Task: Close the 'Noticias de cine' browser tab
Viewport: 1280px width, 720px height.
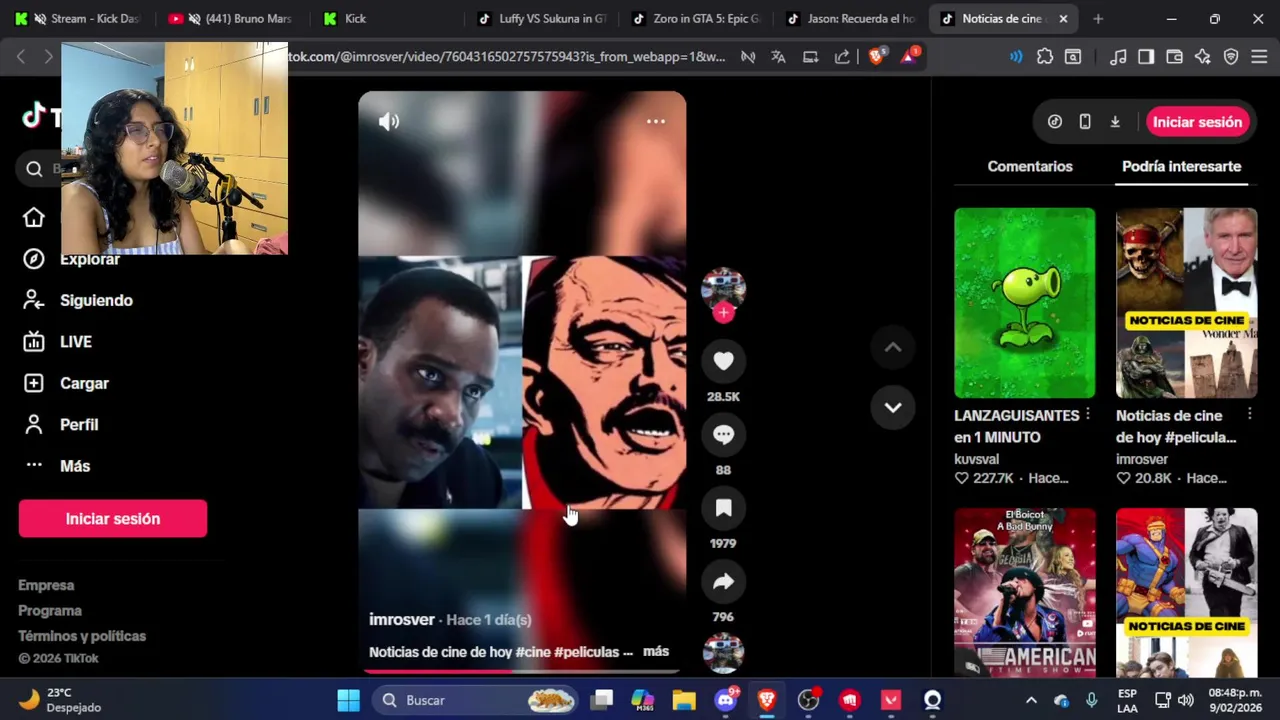Action: 1063,19
